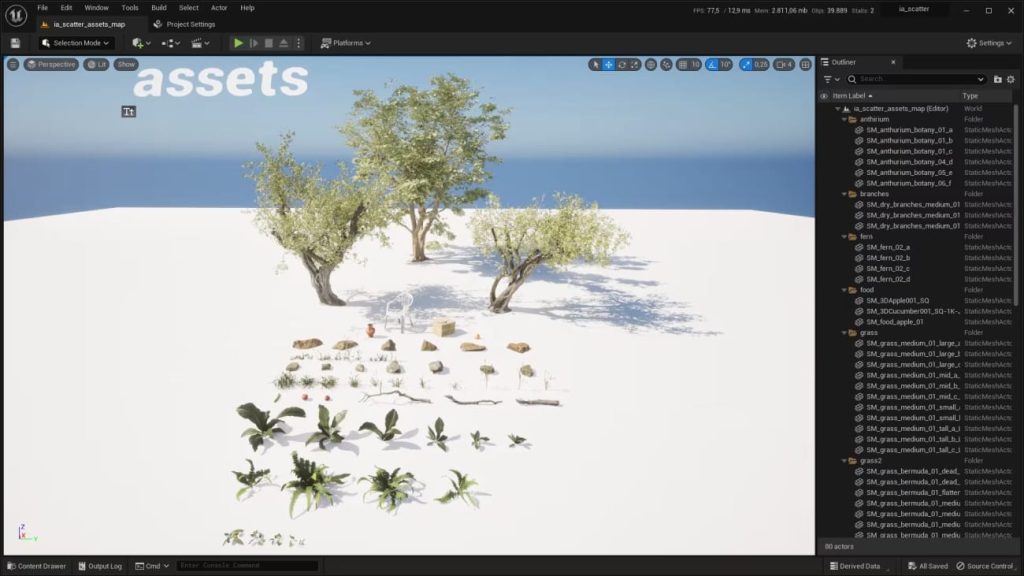Select the rotate gizmo tool
This screenshot has height=576, width=1024.
[622, 64]
